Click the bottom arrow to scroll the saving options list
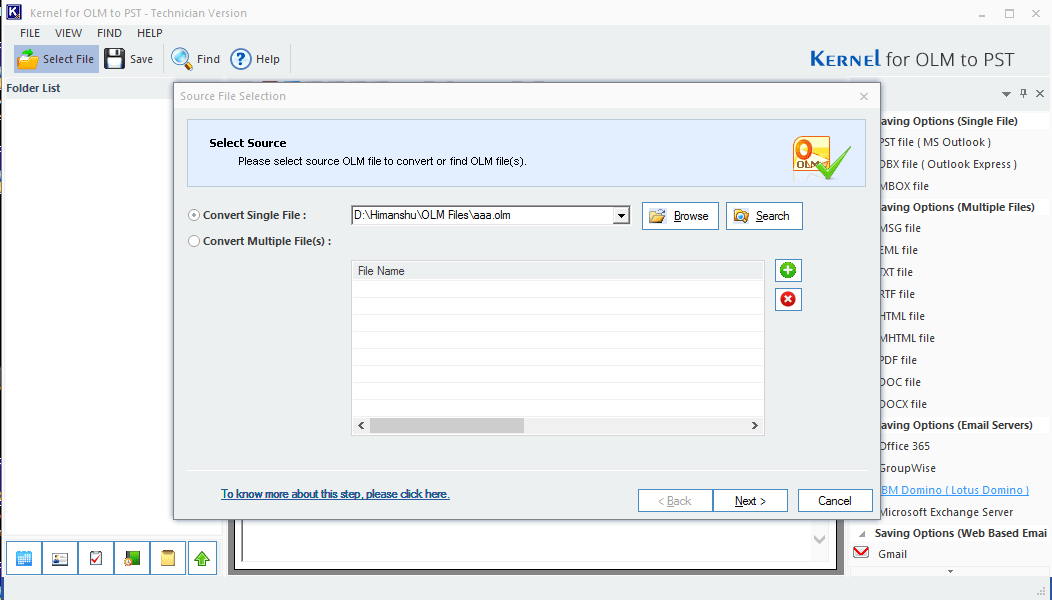 pos(950,571)
